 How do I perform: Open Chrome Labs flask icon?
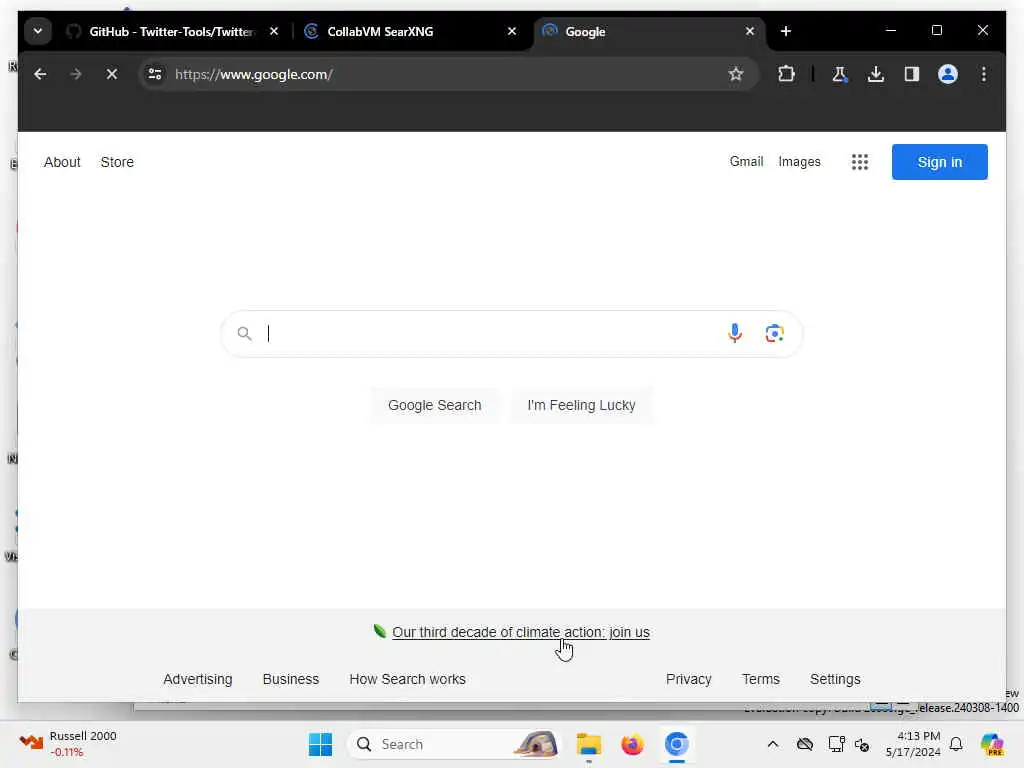[840, 74]
